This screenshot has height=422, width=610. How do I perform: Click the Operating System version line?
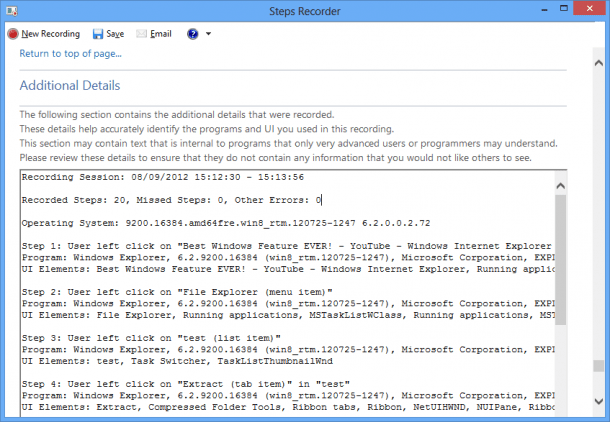[226, 223]
